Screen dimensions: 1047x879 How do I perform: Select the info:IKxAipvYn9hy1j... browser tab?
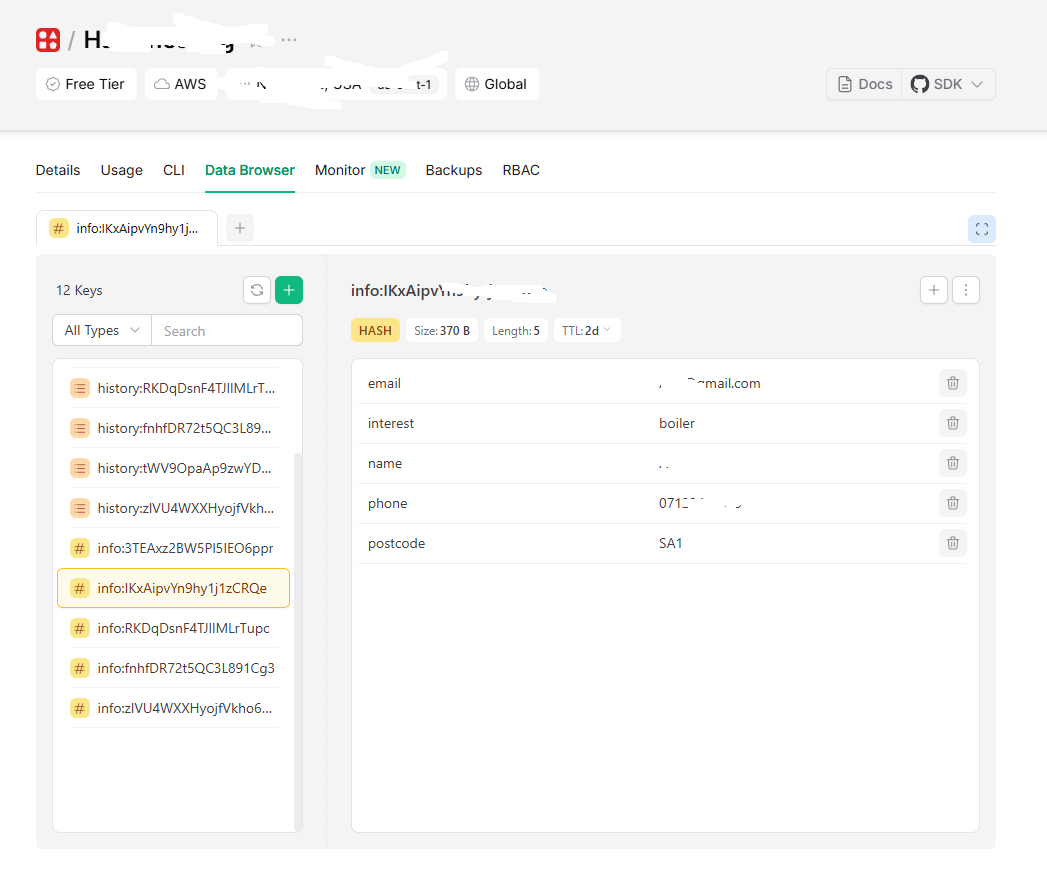click(x=127, y=228)
